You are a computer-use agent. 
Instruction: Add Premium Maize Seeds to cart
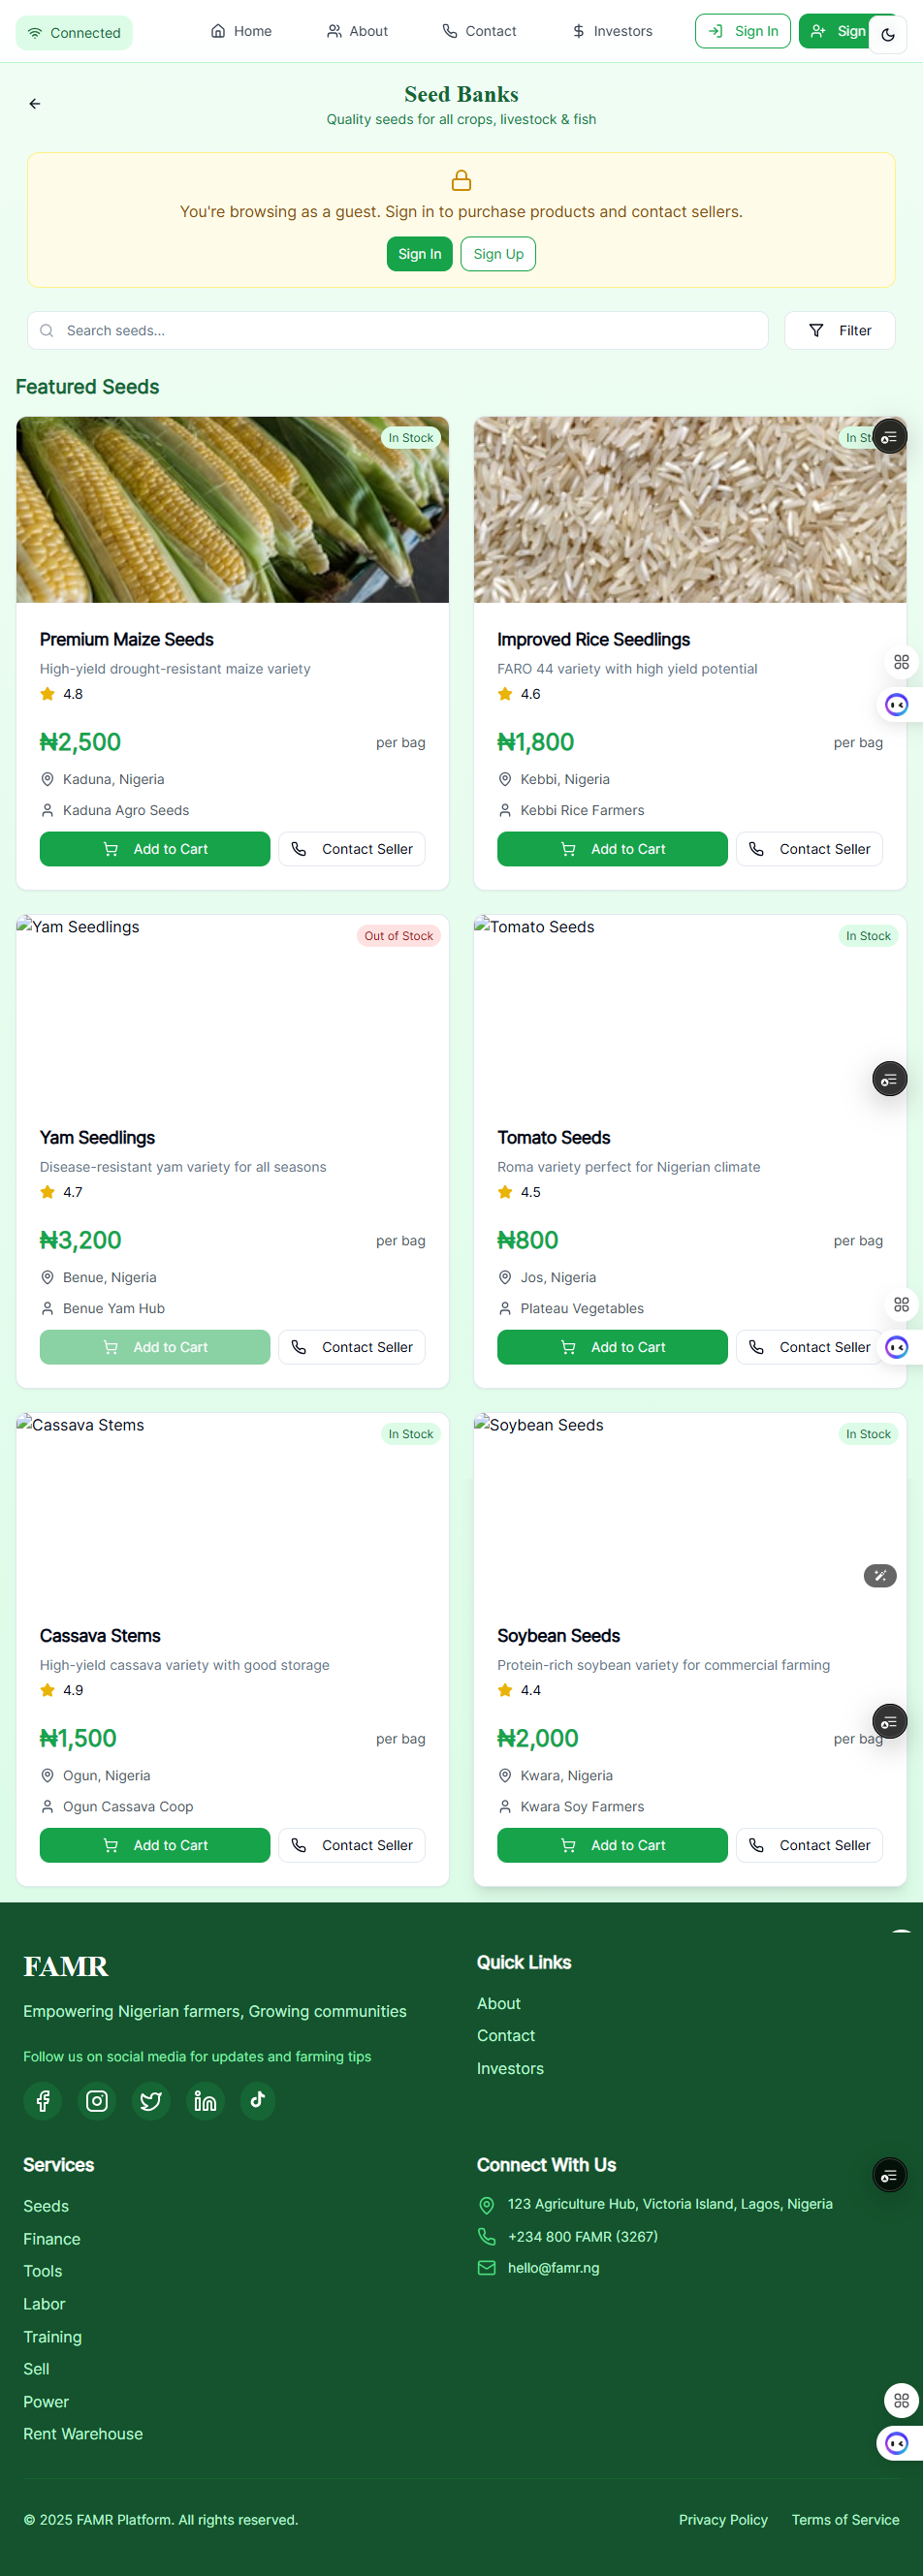click(155, 849)
